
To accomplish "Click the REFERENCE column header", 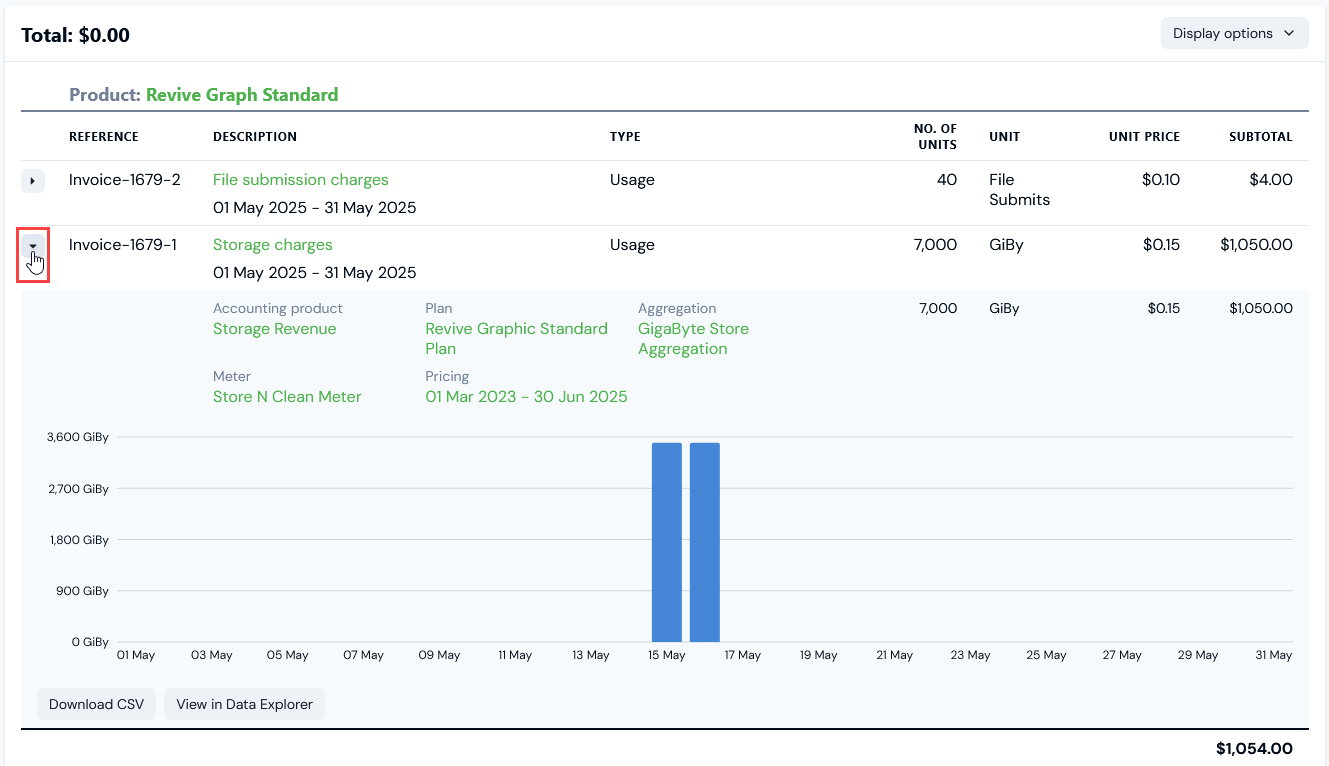I will 104,137.
